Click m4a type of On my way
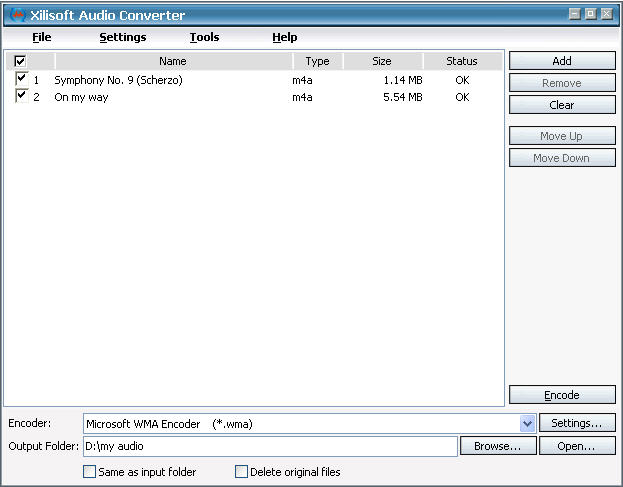This screenshot has height=487, width=623. click(x=302, y=97)
